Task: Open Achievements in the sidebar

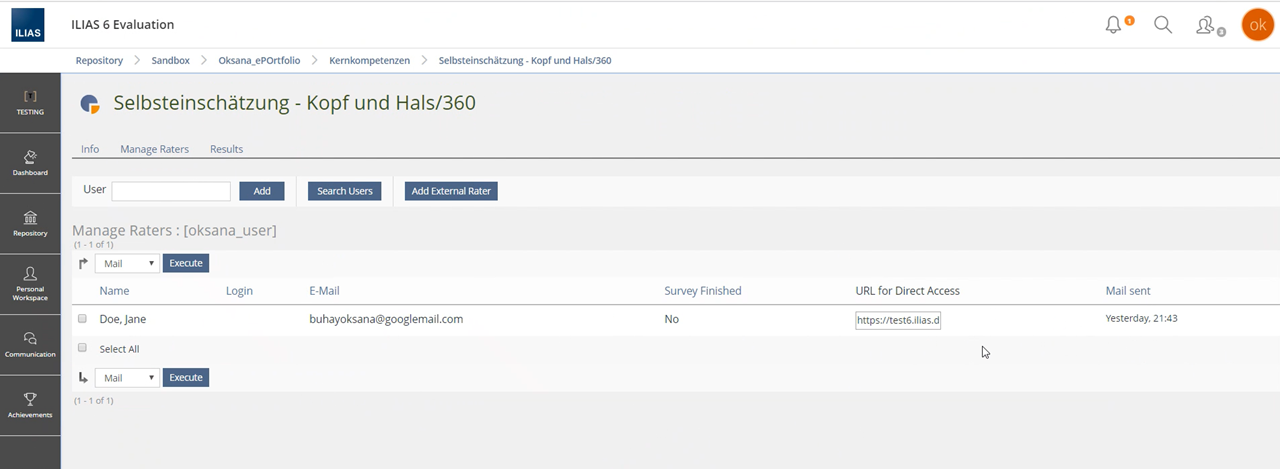Action: coord(30,405)
